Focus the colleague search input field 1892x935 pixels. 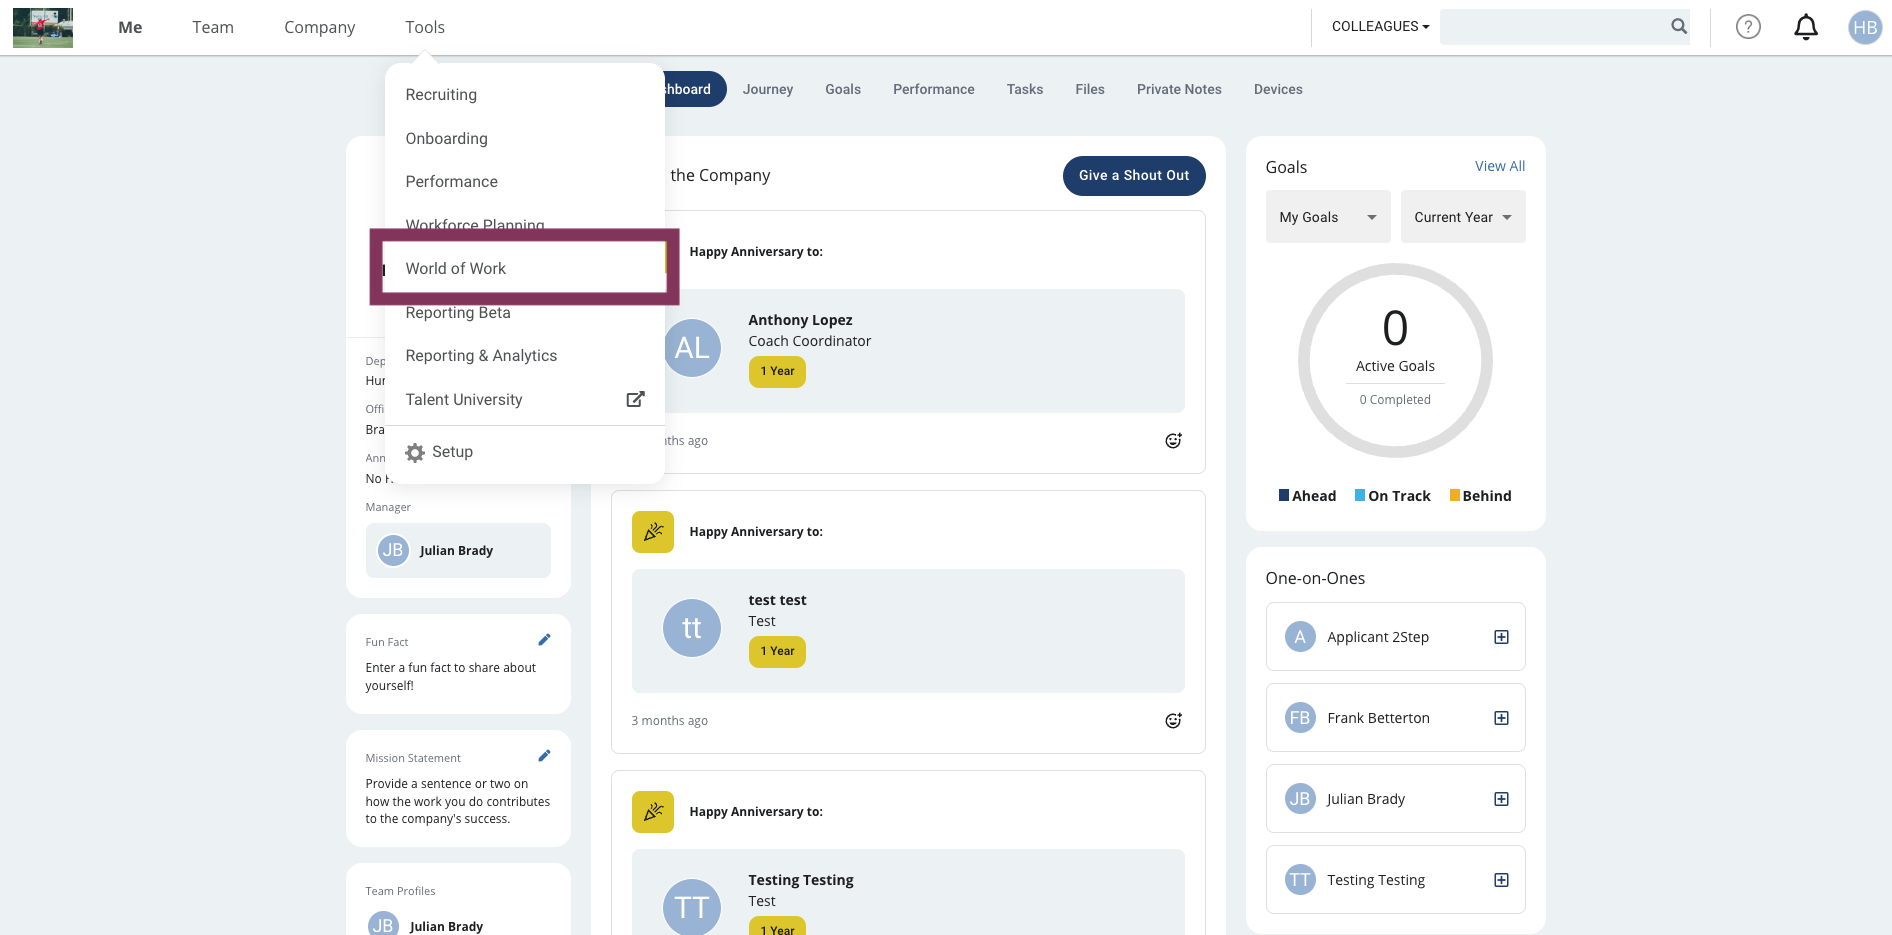pyautogui.click(x=1553, y=27)
